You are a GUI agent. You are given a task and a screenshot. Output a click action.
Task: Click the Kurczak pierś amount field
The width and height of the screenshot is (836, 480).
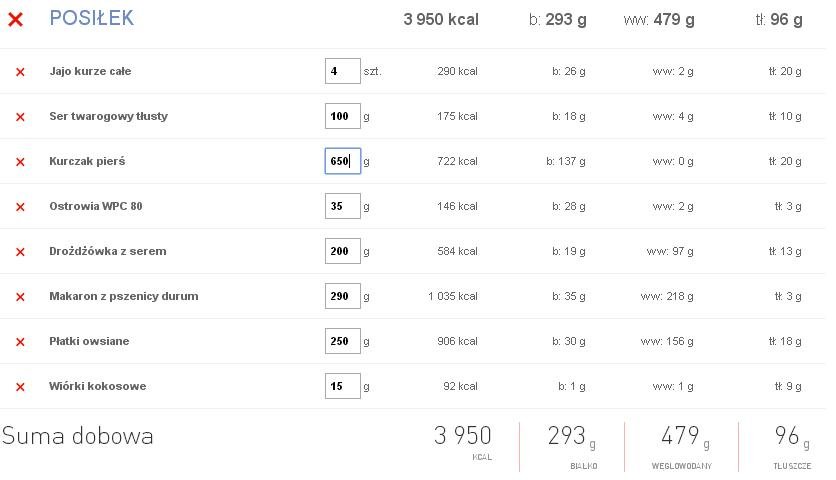[x=343, y=161]
